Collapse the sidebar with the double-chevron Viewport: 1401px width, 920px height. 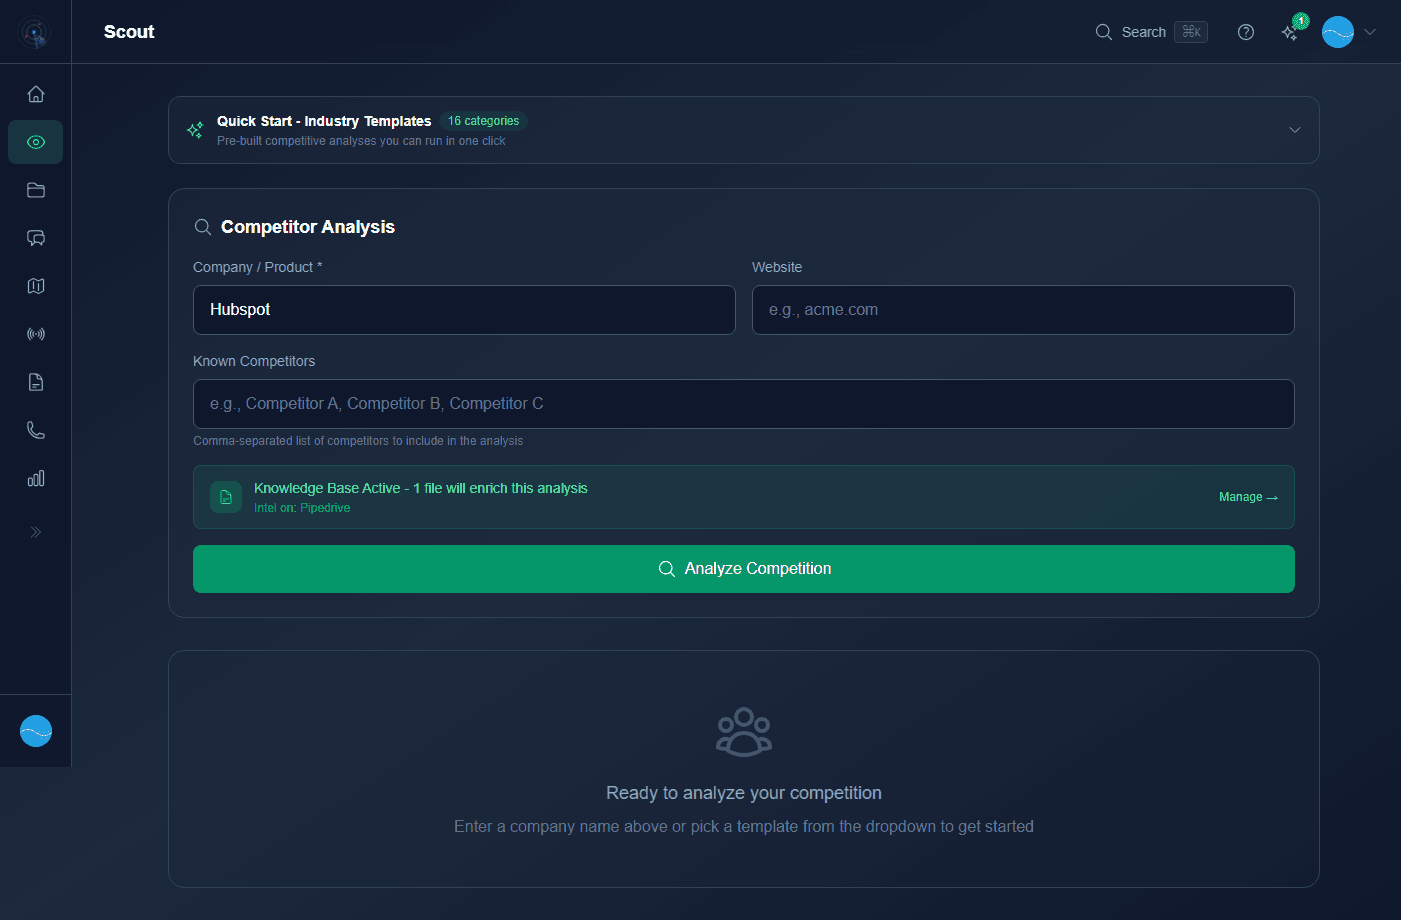(36, 531)
